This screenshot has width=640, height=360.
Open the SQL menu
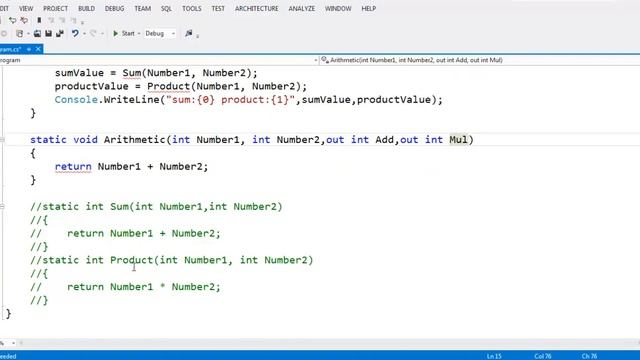(x=166, y=8)
